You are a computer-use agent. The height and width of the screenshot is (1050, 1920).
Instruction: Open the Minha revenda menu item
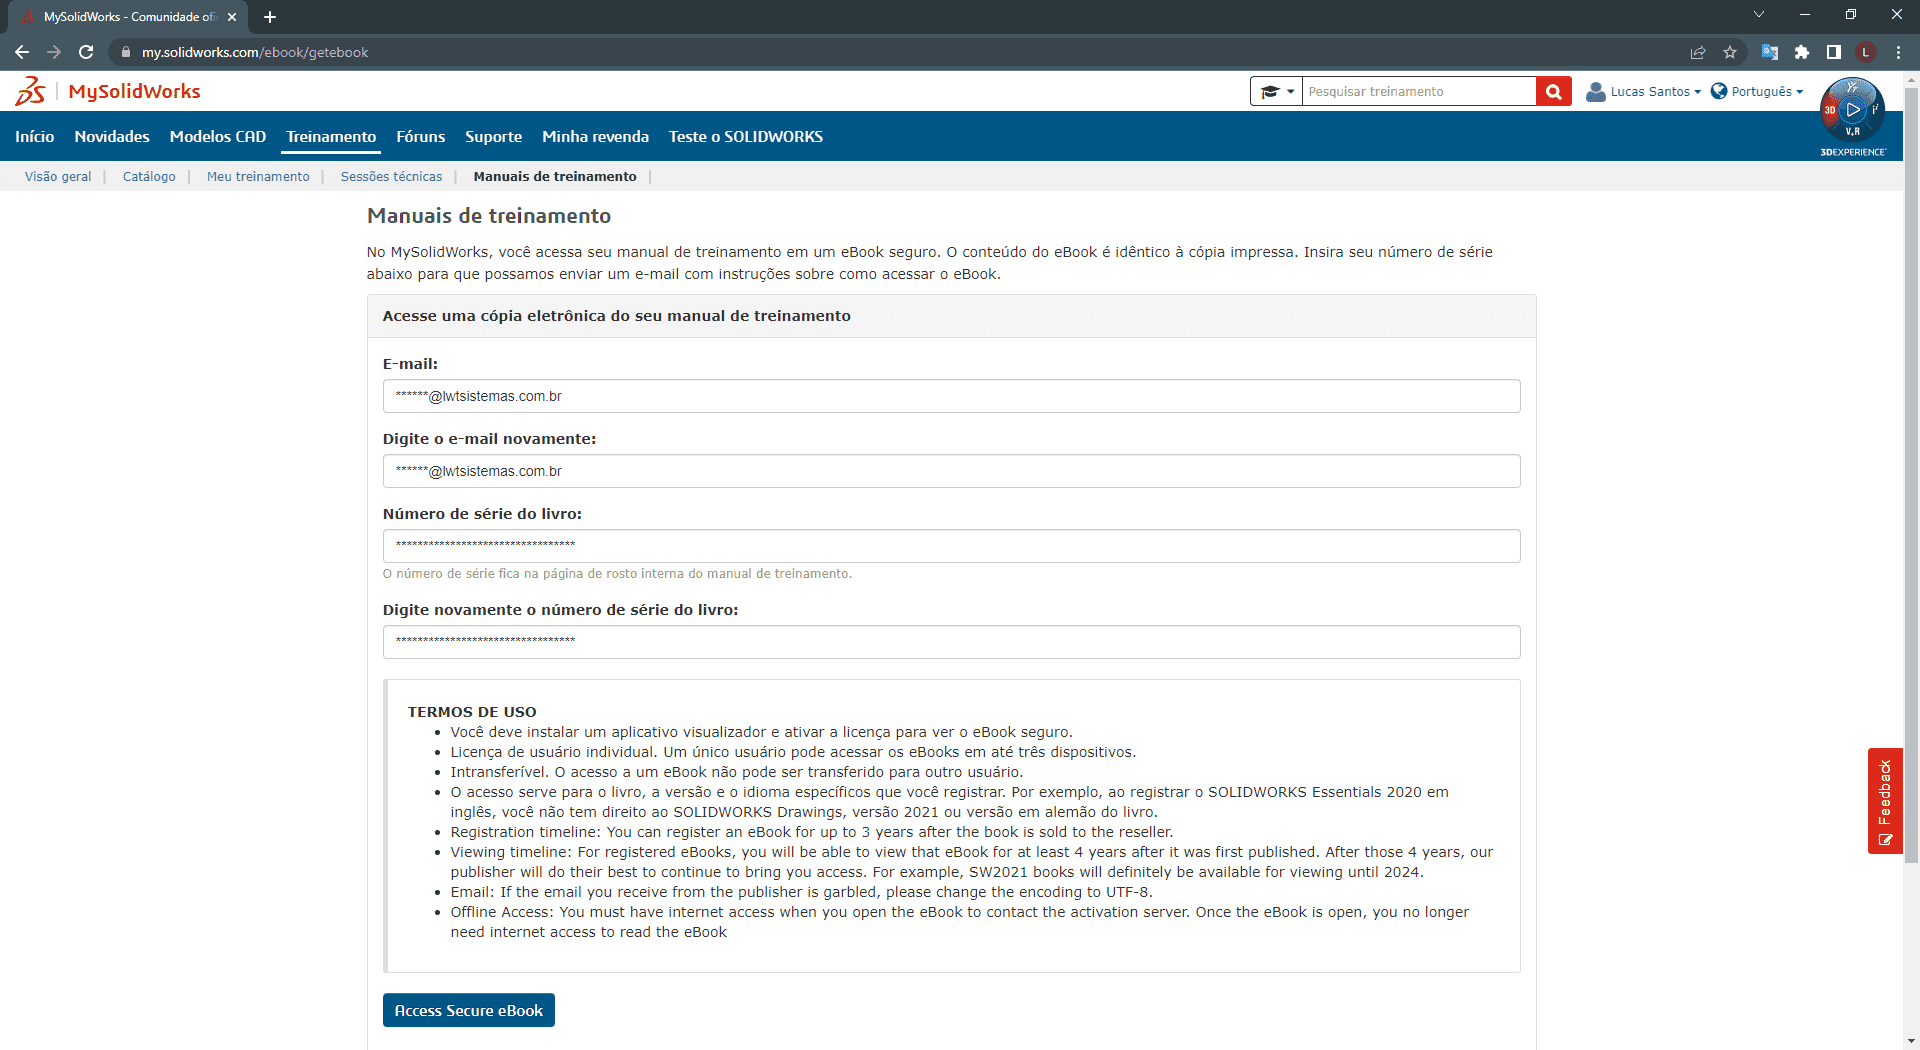point(595,136)
